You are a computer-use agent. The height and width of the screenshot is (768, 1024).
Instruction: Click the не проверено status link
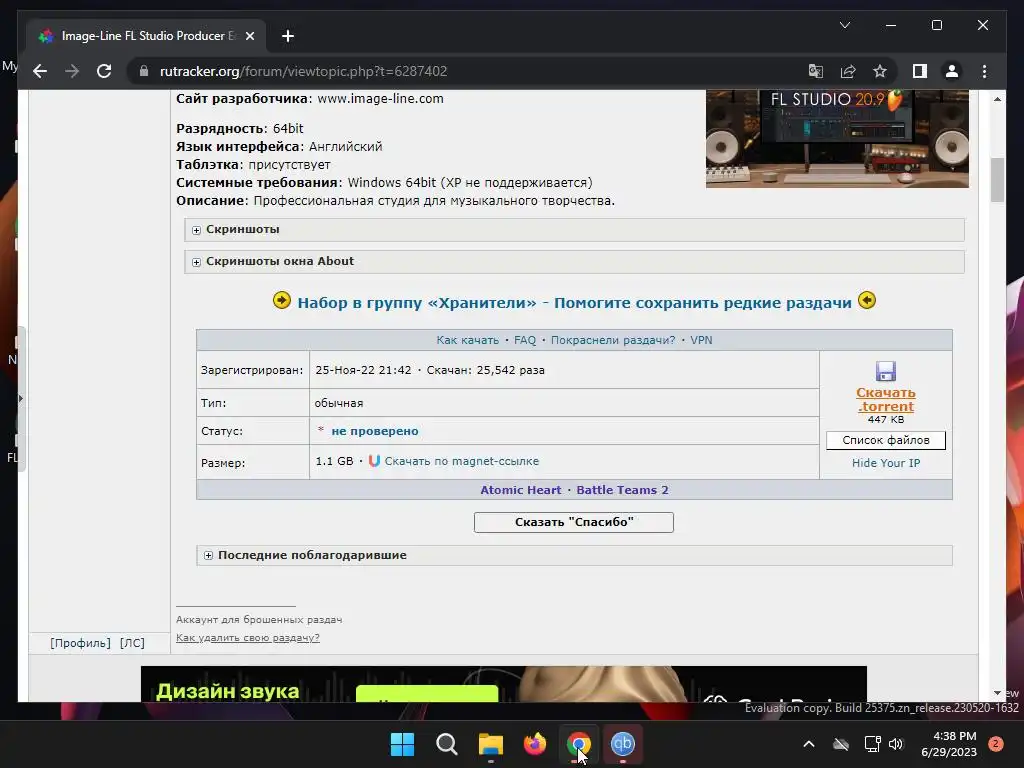coord(375,431)
